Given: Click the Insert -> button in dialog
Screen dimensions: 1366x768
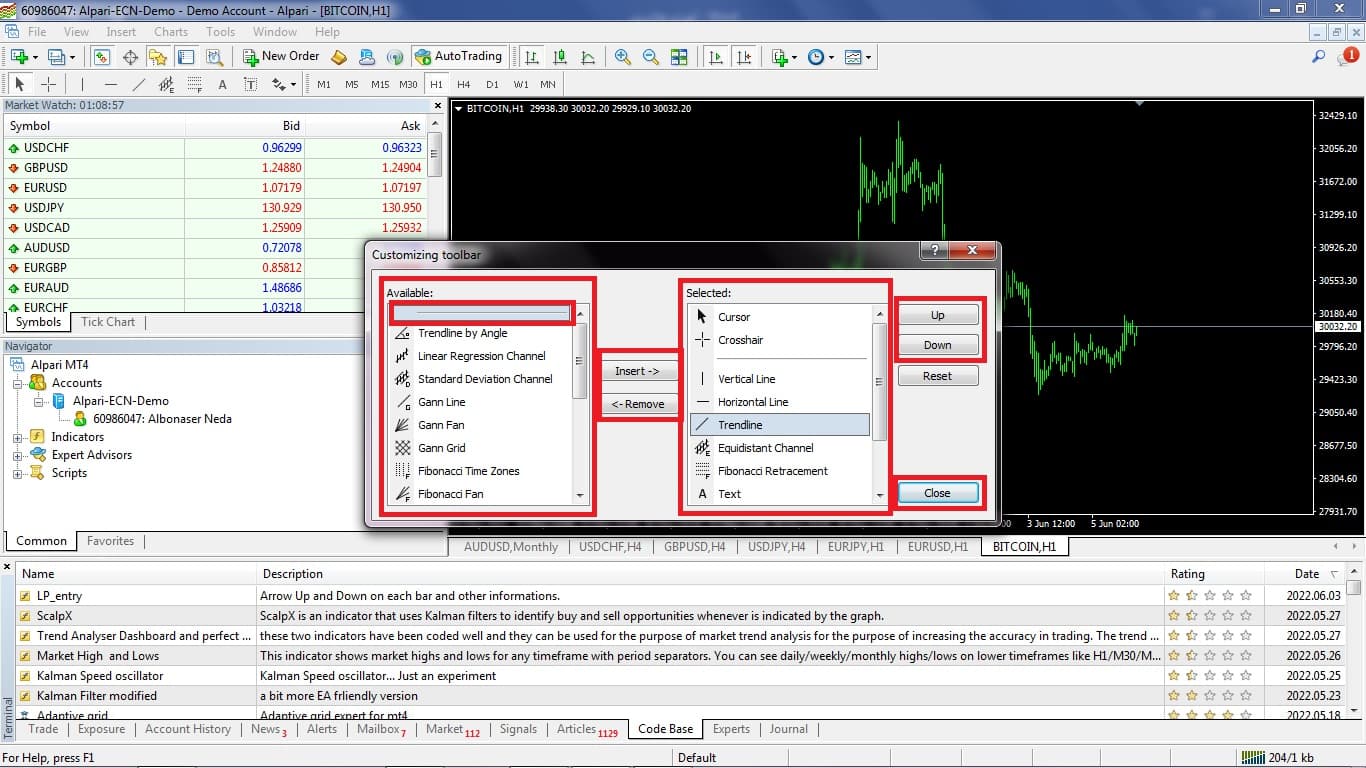Looking at the screenshot, I should pyautogui.click(x=637, y=371).
